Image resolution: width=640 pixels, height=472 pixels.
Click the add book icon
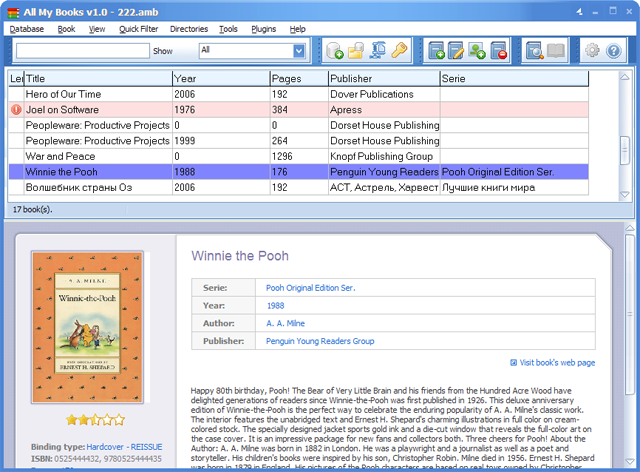pyautogui.click(x=436, y=51)
